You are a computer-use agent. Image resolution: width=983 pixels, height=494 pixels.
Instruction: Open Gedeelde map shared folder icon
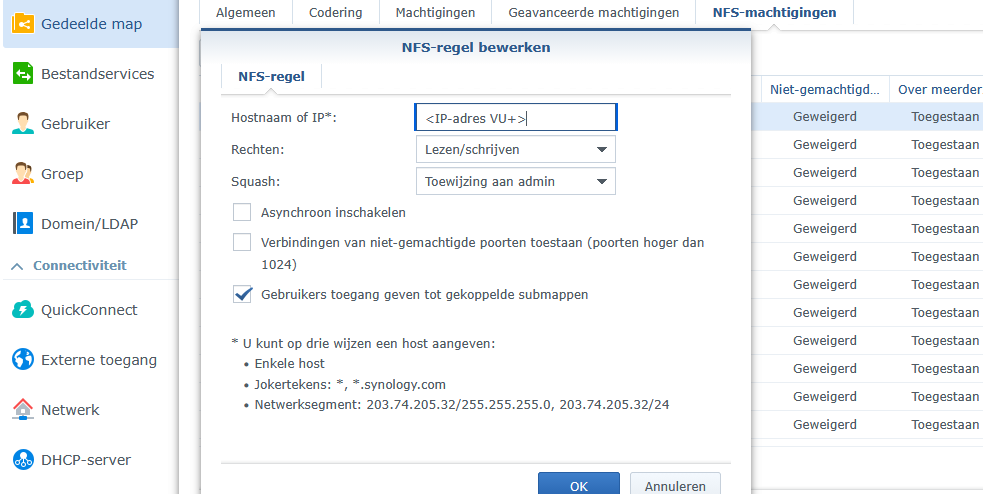(x=23, y=24)
